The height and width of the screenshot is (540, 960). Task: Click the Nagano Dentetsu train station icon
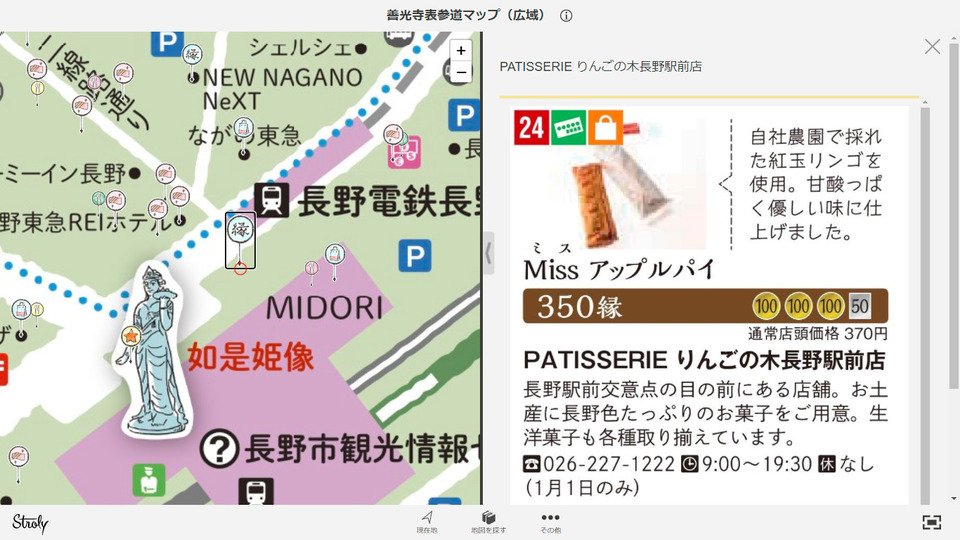(x=272, y=200)
